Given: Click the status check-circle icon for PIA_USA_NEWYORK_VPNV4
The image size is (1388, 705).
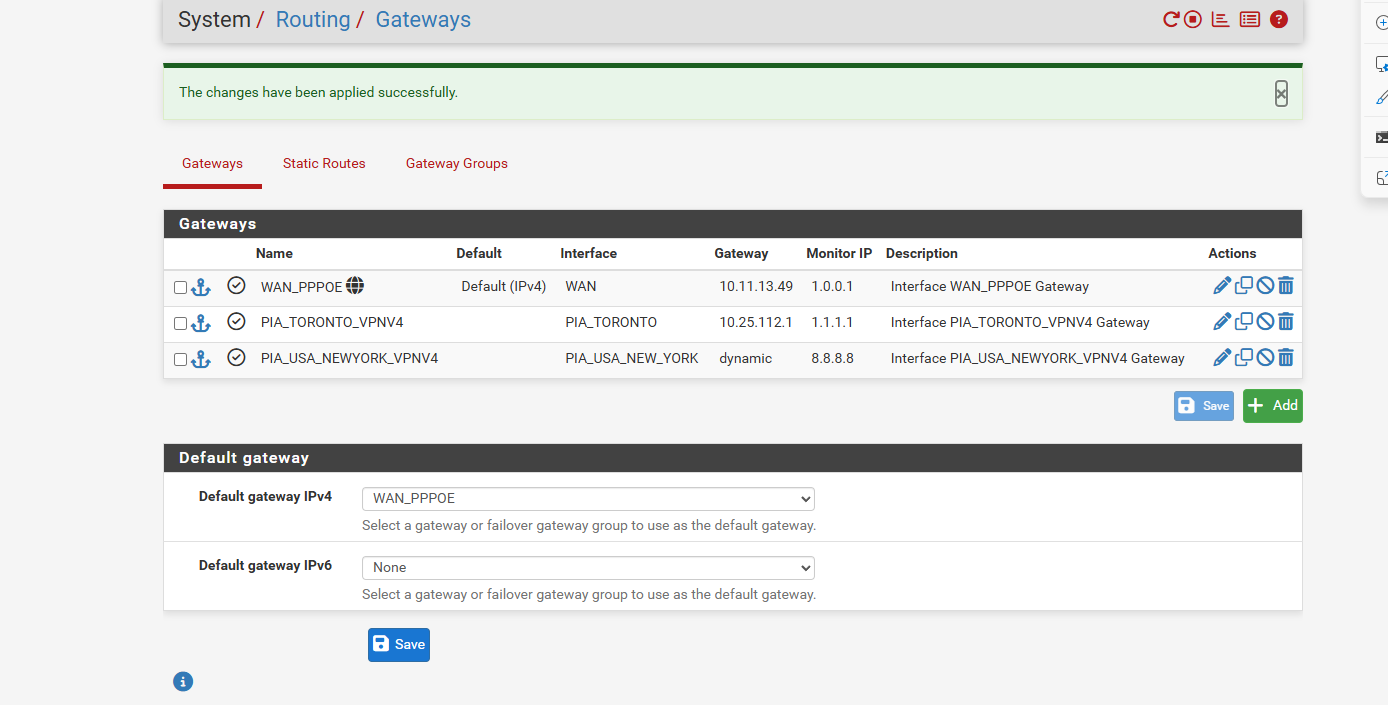Looking at the screenshot, I should [236, 357].
